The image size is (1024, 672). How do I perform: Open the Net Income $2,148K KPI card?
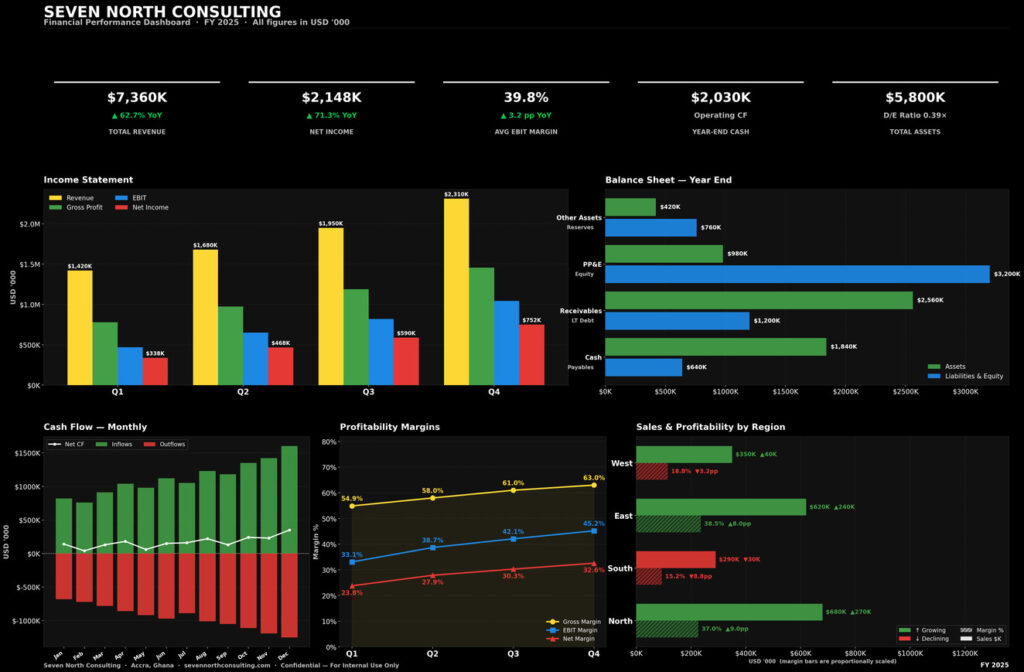(x=331, y=112)
